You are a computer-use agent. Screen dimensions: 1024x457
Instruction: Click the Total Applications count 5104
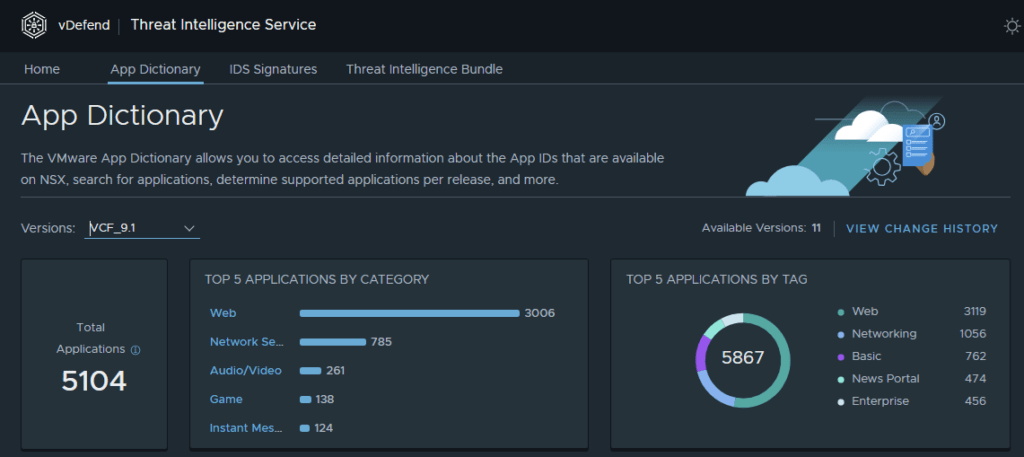94,381
